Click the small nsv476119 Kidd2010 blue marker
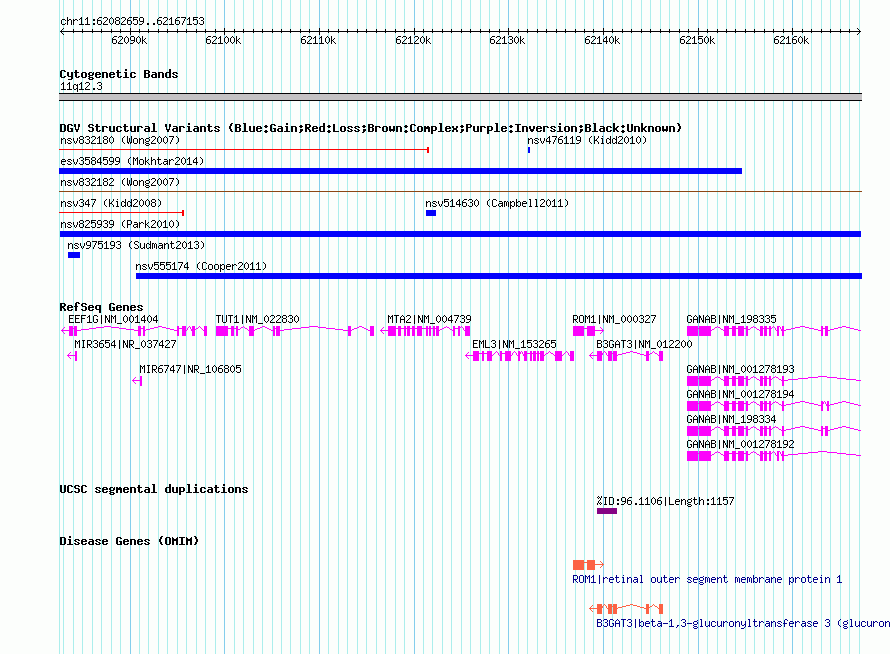The height and width of the screenshot is (654, 890). 529,150
